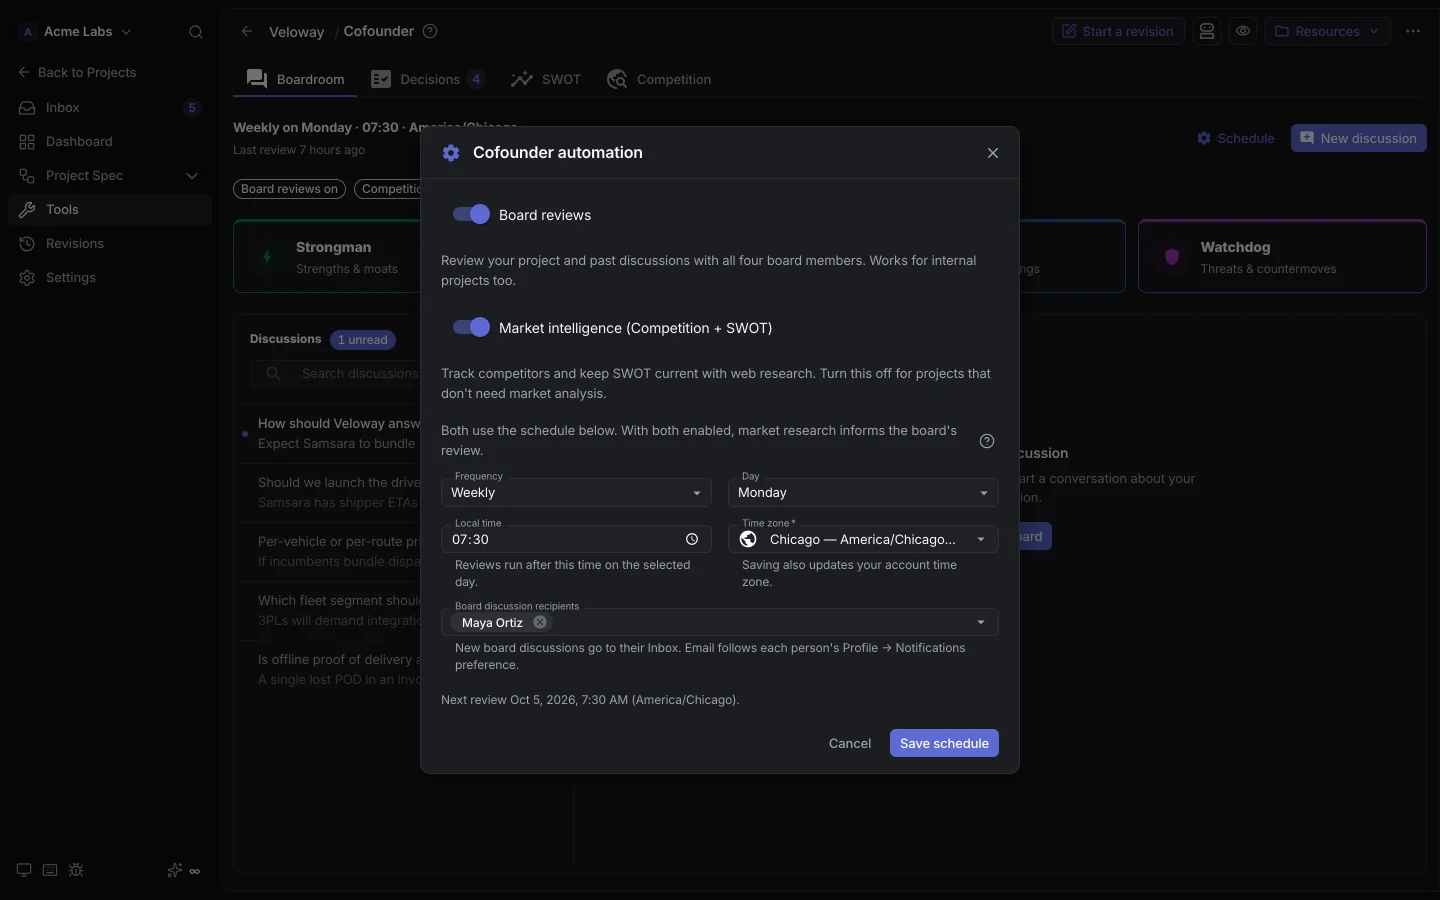Open the clock picker in Local time
Viewport: 1440px width, 900px height.
[x=692, y=539]
